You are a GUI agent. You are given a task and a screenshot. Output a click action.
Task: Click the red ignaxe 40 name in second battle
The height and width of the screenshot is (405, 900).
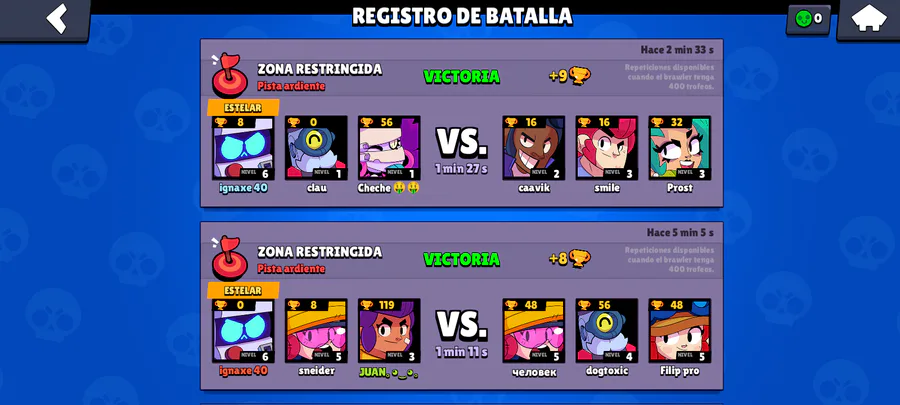point(243,371)
